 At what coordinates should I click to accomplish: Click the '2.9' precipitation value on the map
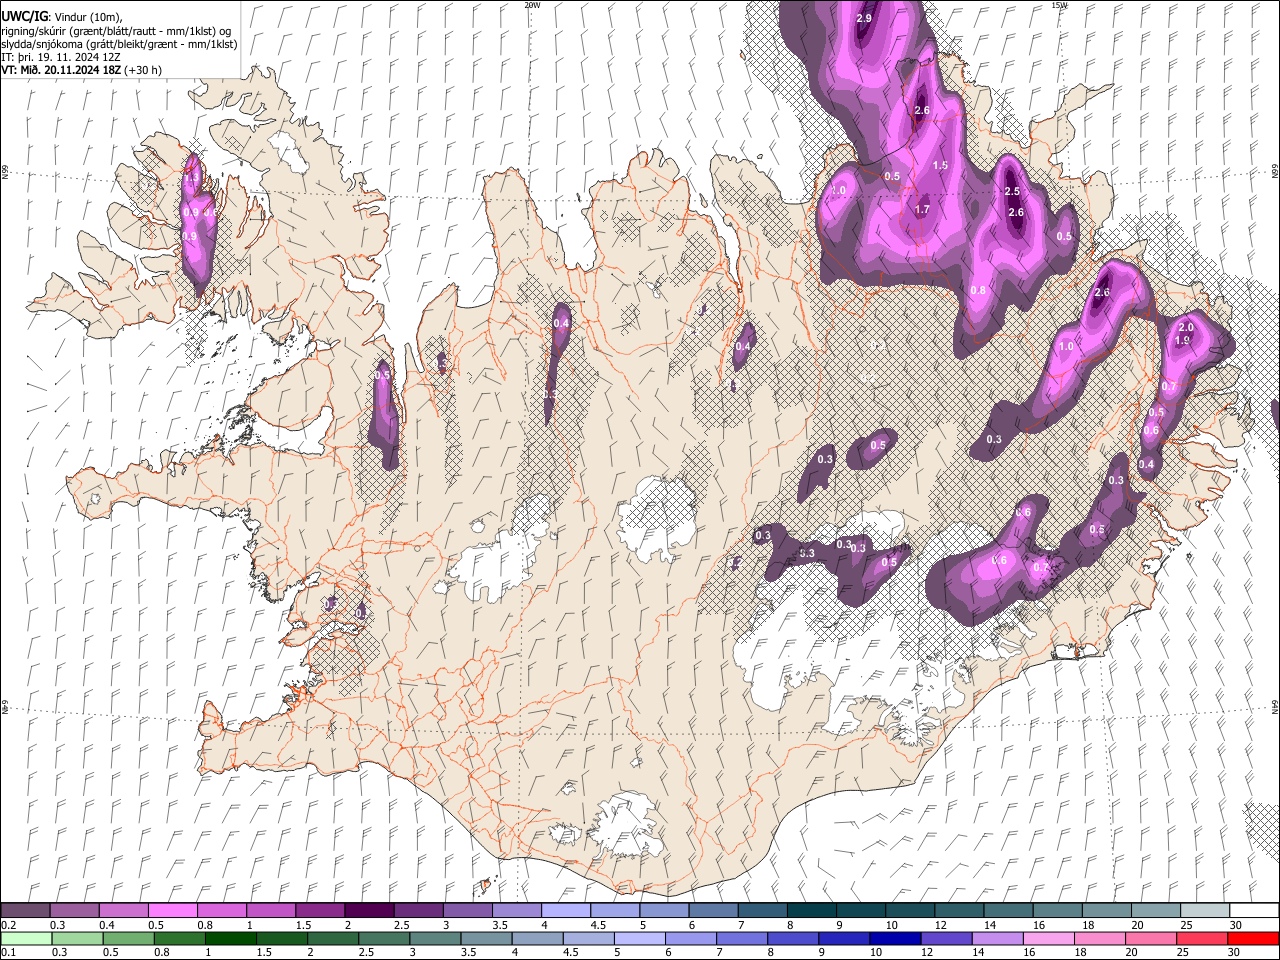tap(865, 19)
